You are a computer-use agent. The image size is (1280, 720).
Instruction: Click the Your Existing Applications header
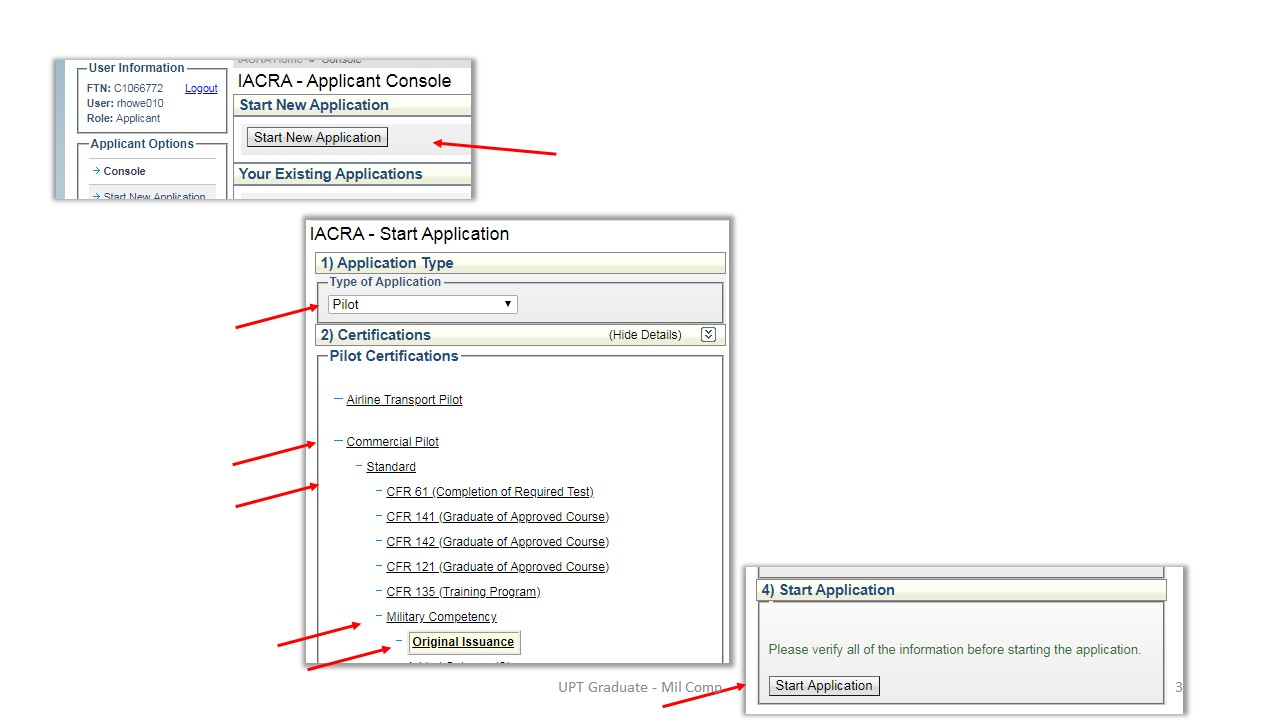pyautogui.click(x=352, y=174)
